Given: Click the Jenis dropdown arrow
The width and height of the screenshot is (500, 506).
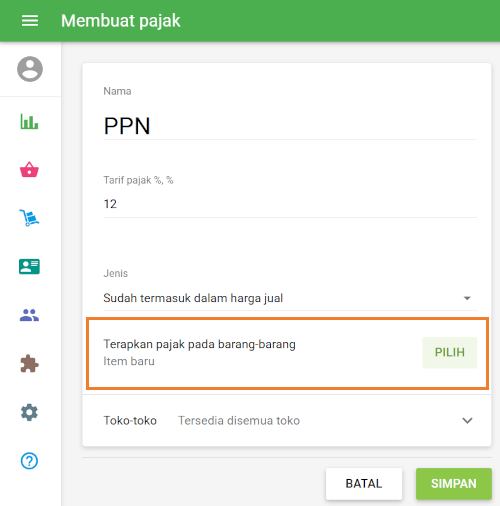Looking at the screenshot, I should click(467, 298).
